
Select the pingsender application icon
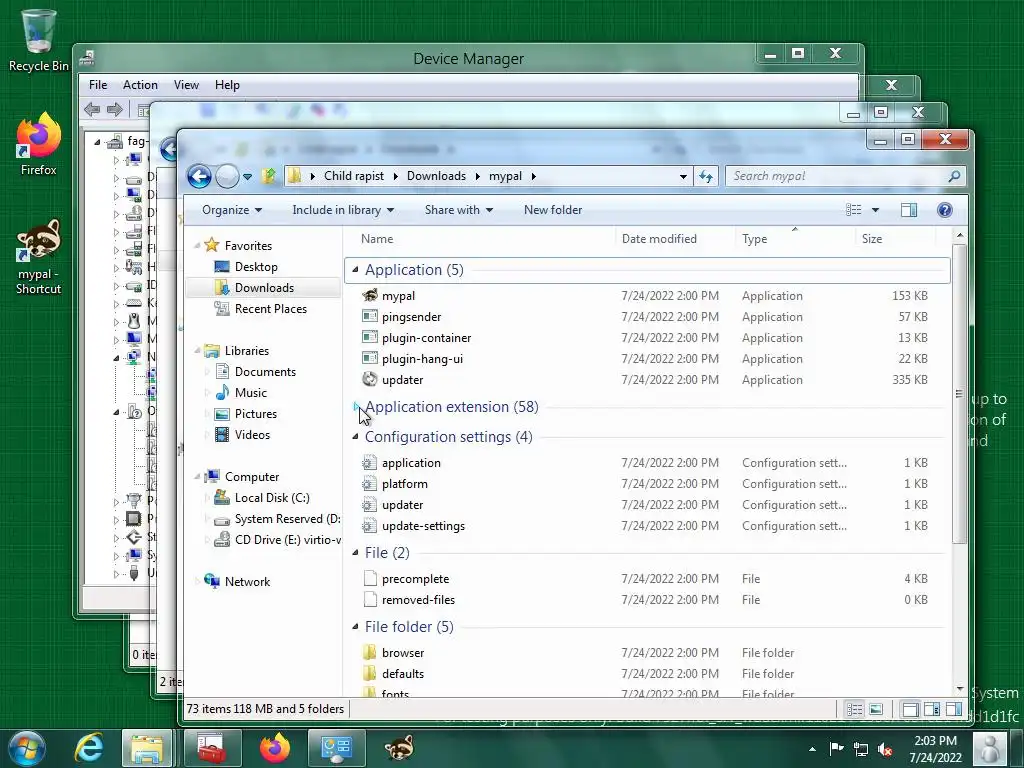[x=370, y=316]
